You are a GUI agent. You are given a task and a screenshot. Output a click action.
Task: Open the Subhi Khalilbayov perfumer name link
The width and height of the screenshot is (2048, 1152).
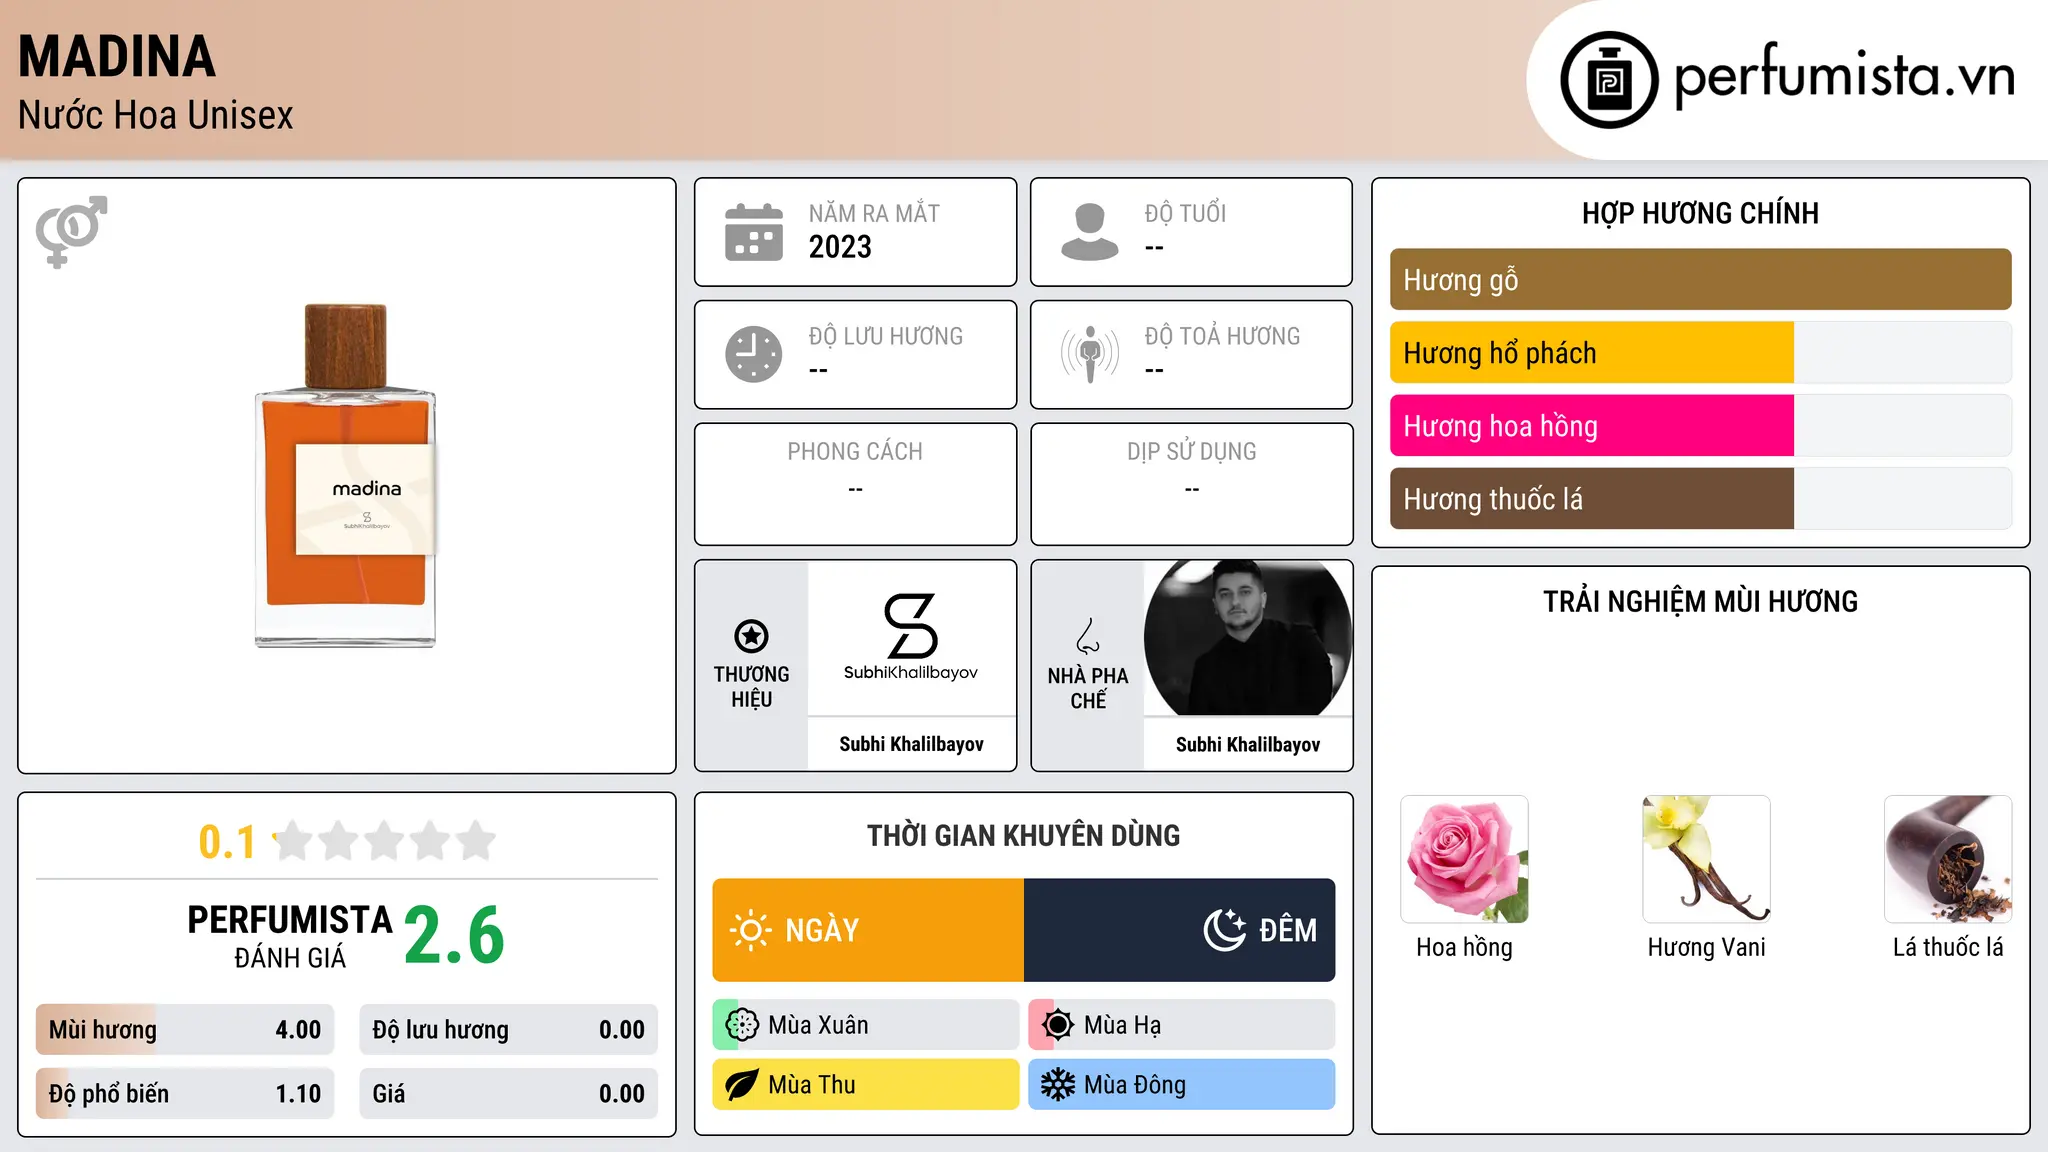[1248, 745]
